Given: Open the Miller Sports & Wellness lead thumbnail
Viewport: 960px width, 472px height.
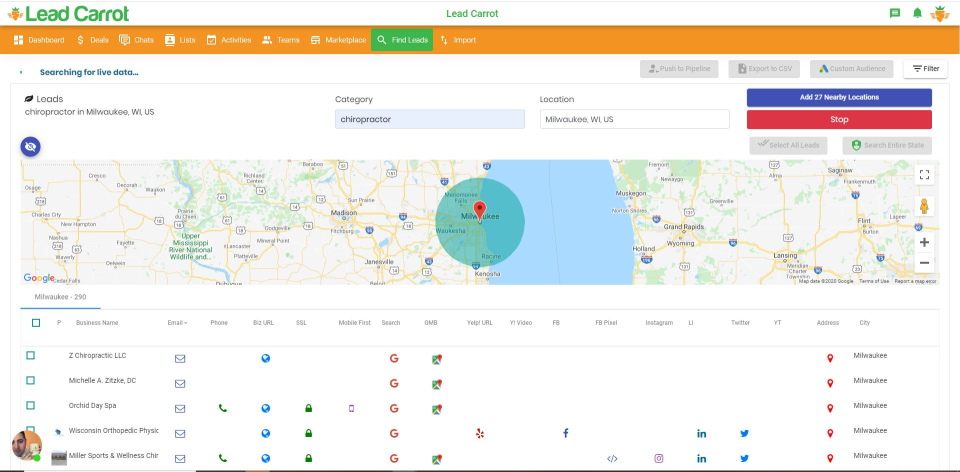Looking at the screenshot, I should 59,458.
